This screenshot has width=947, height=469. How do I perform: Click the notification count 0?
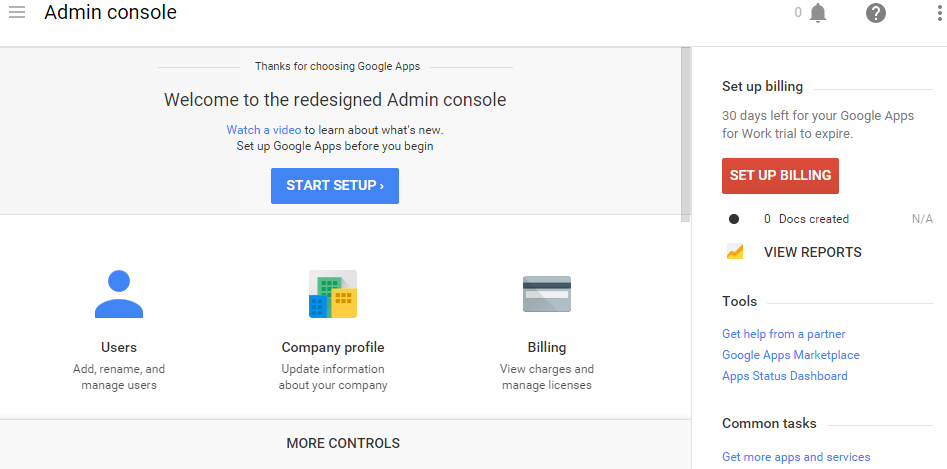798,13
